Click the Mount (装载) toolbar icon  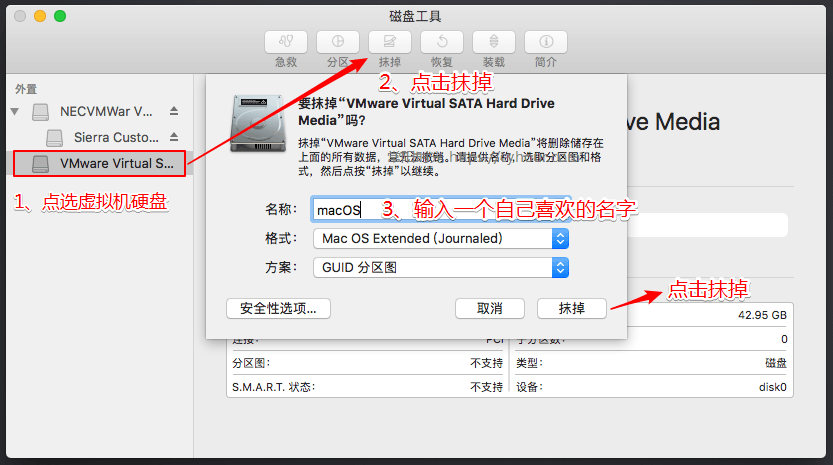pyautogui.click(x=494, y=42)
